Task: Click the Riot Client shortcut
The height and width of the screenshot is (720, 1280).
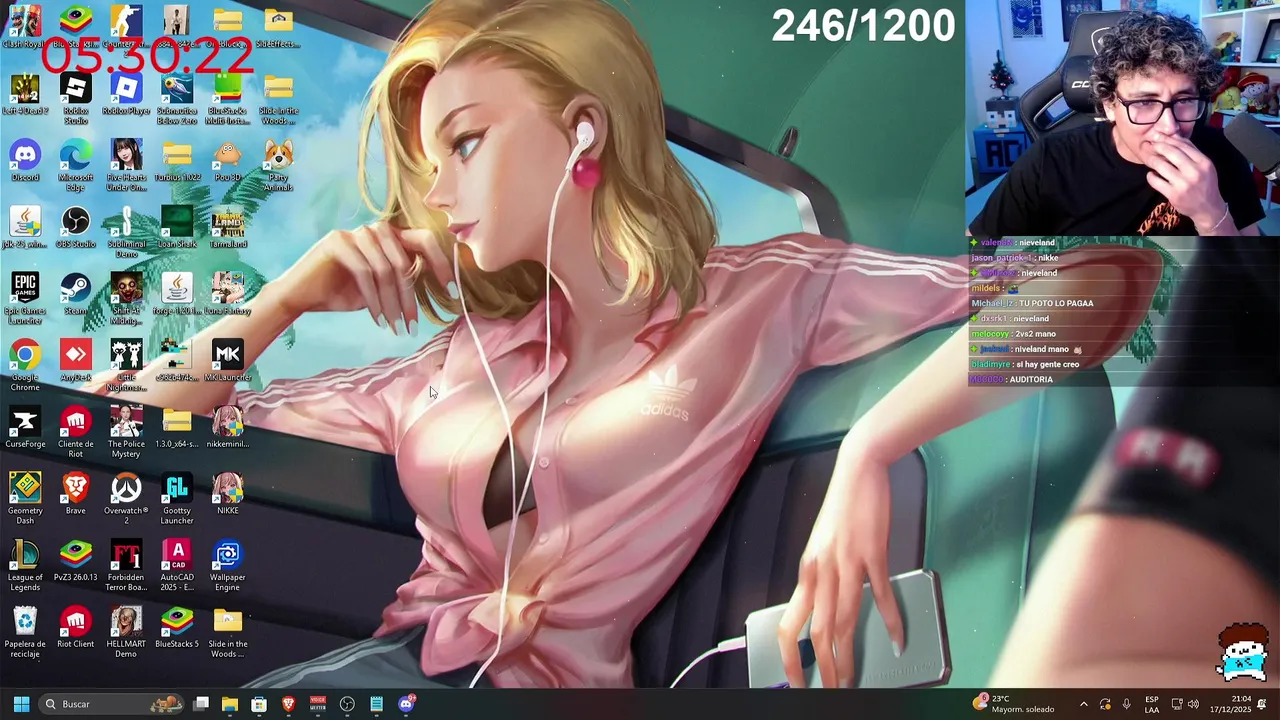Action: (75, 628)
